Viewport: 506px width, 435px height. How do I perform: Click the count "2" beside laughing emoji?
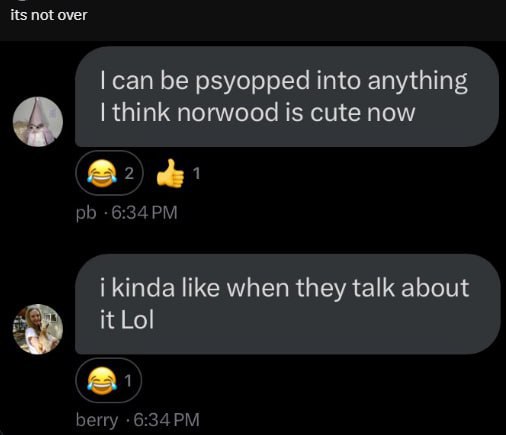click(x=129, y=173)
